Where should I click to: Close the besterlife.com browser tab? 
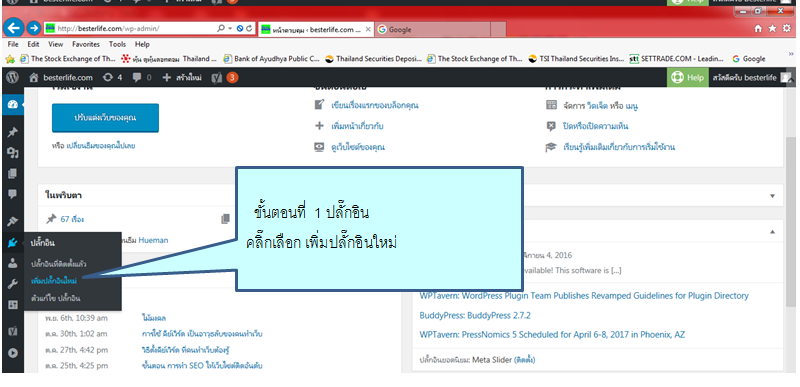(x=368, y=30)
